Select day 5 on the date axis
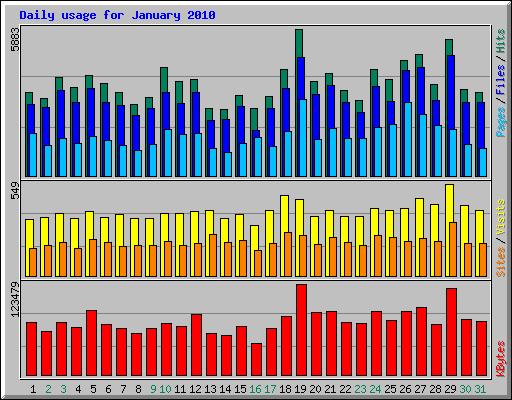 click(x=93, y=389)
